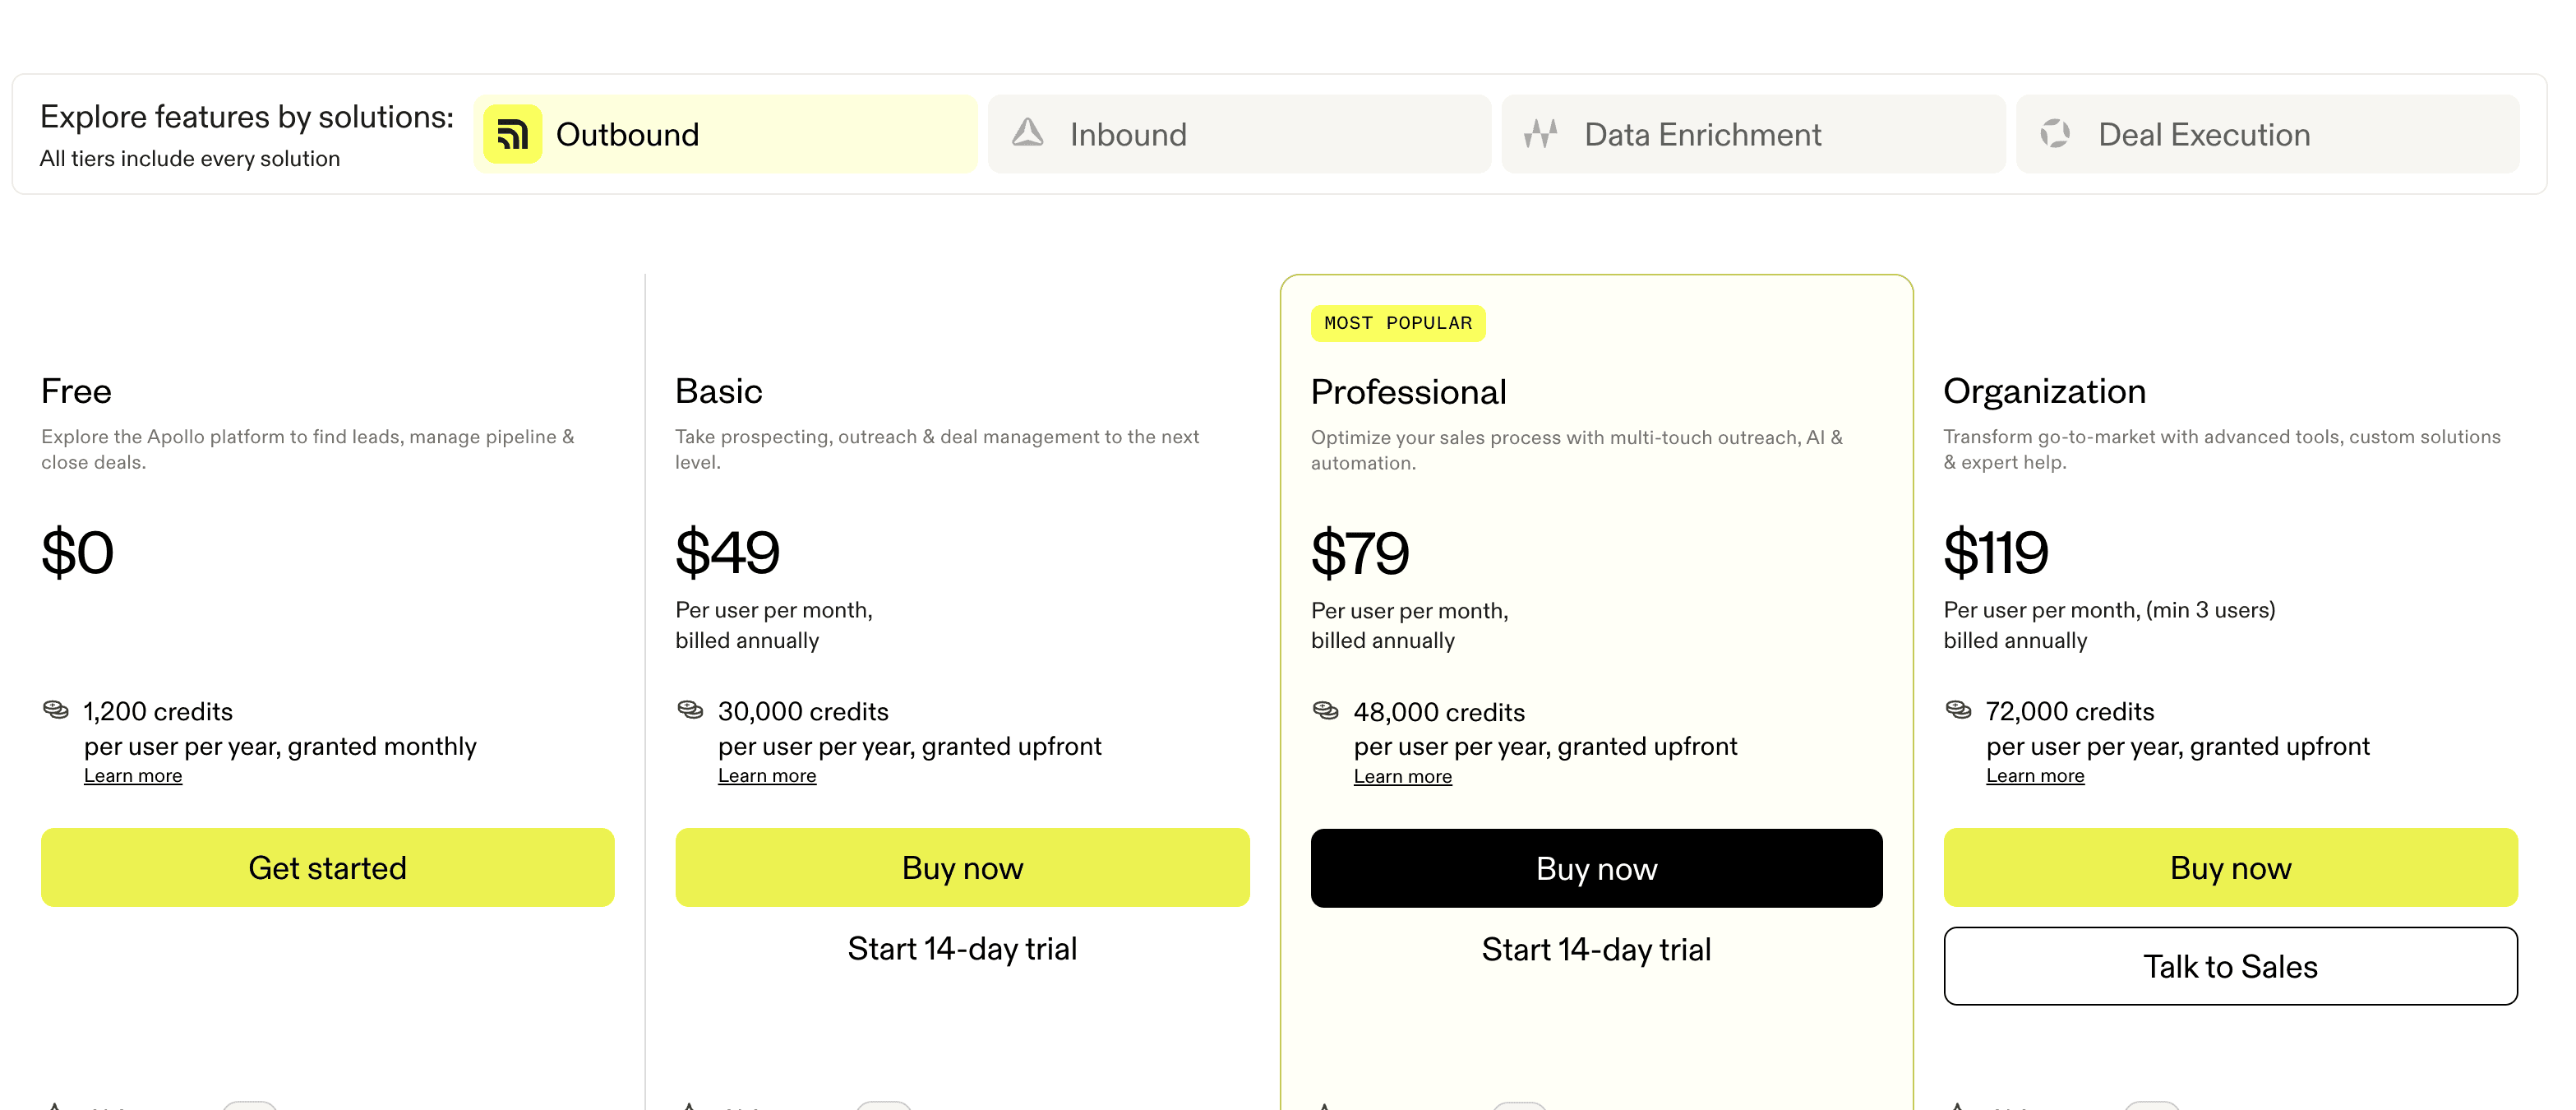Image resolution: width=2576 pixels, height=1110 pixels.
Task: Click the coins icon beside 1,200 credits
Action: [x=56, y=710]
